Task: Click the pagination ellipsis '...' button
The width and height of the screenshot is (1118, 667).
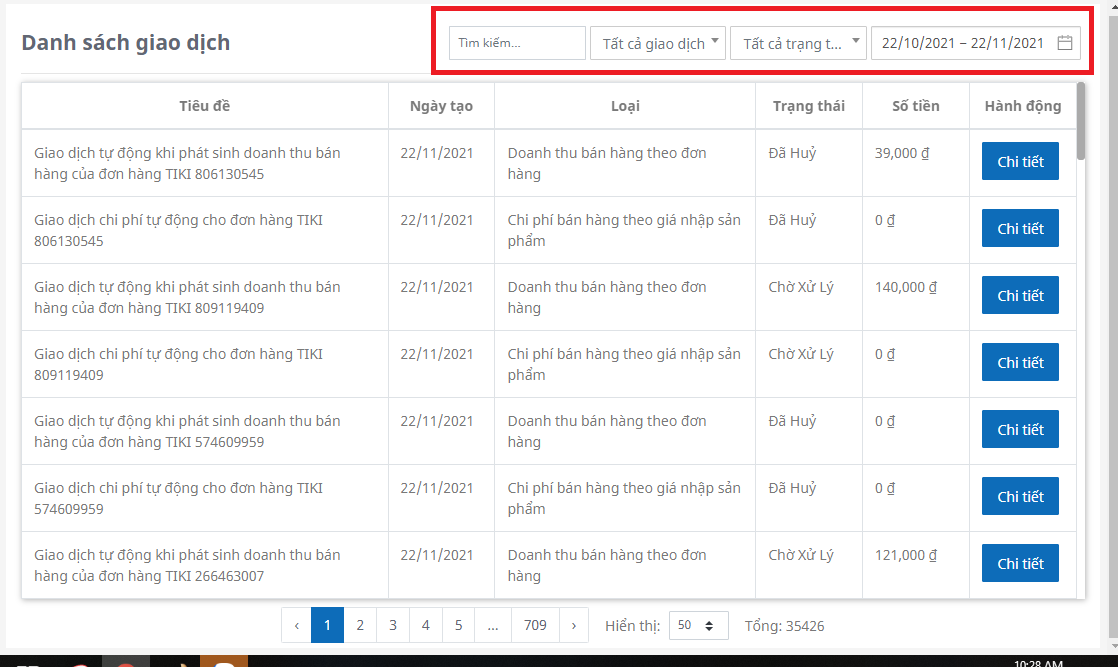Action: pos(492,625)
